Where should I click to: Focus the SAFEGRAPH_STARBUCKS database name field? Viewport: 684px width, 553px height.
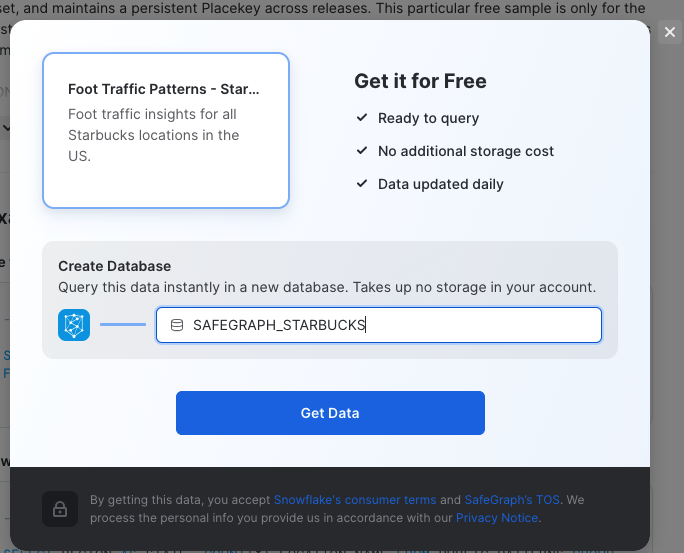[390, 325]
